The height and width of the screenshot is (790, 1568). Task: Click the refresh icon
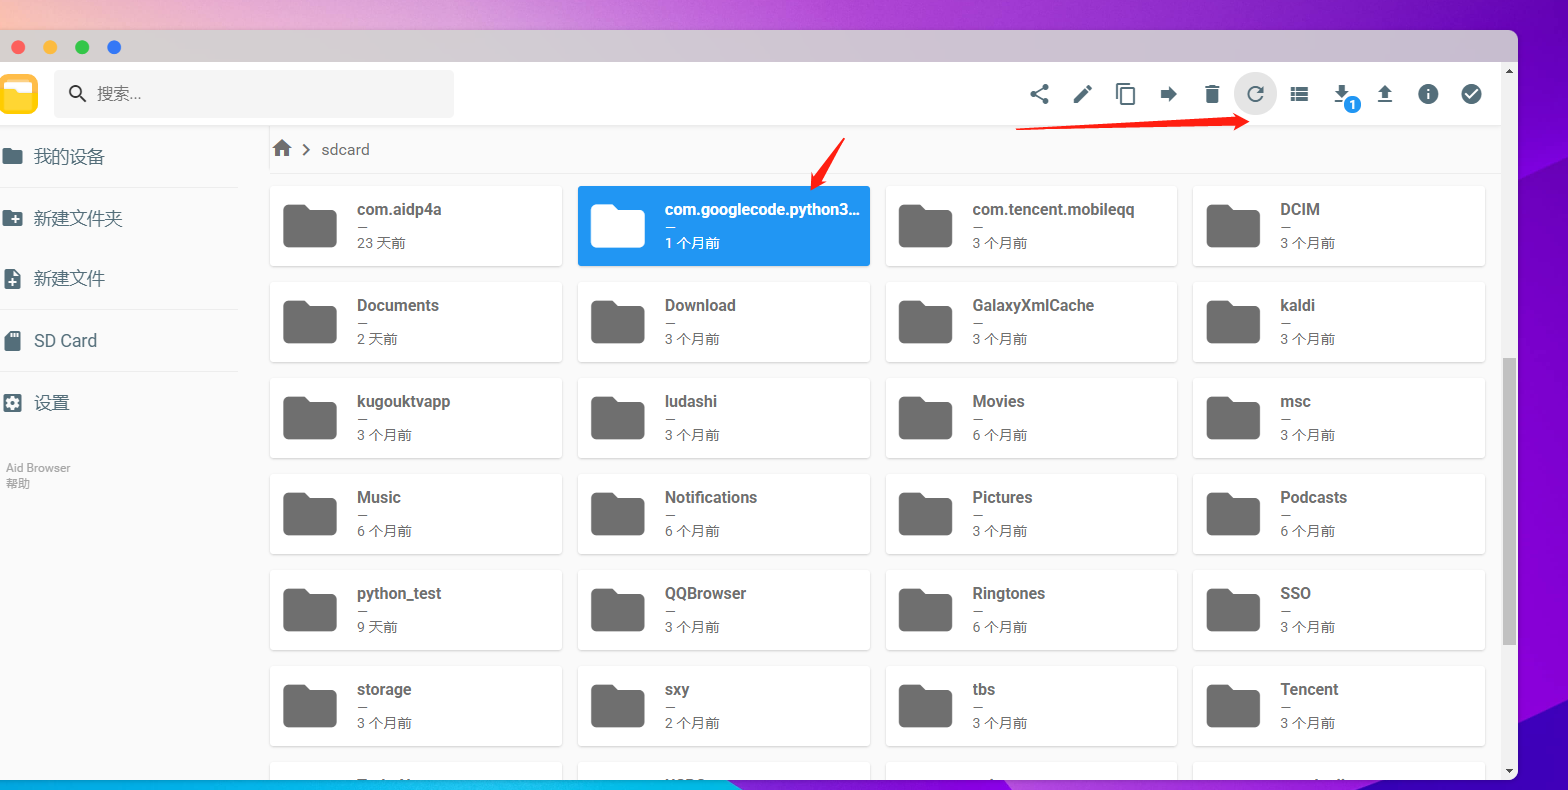click(x=1255, y=94)
